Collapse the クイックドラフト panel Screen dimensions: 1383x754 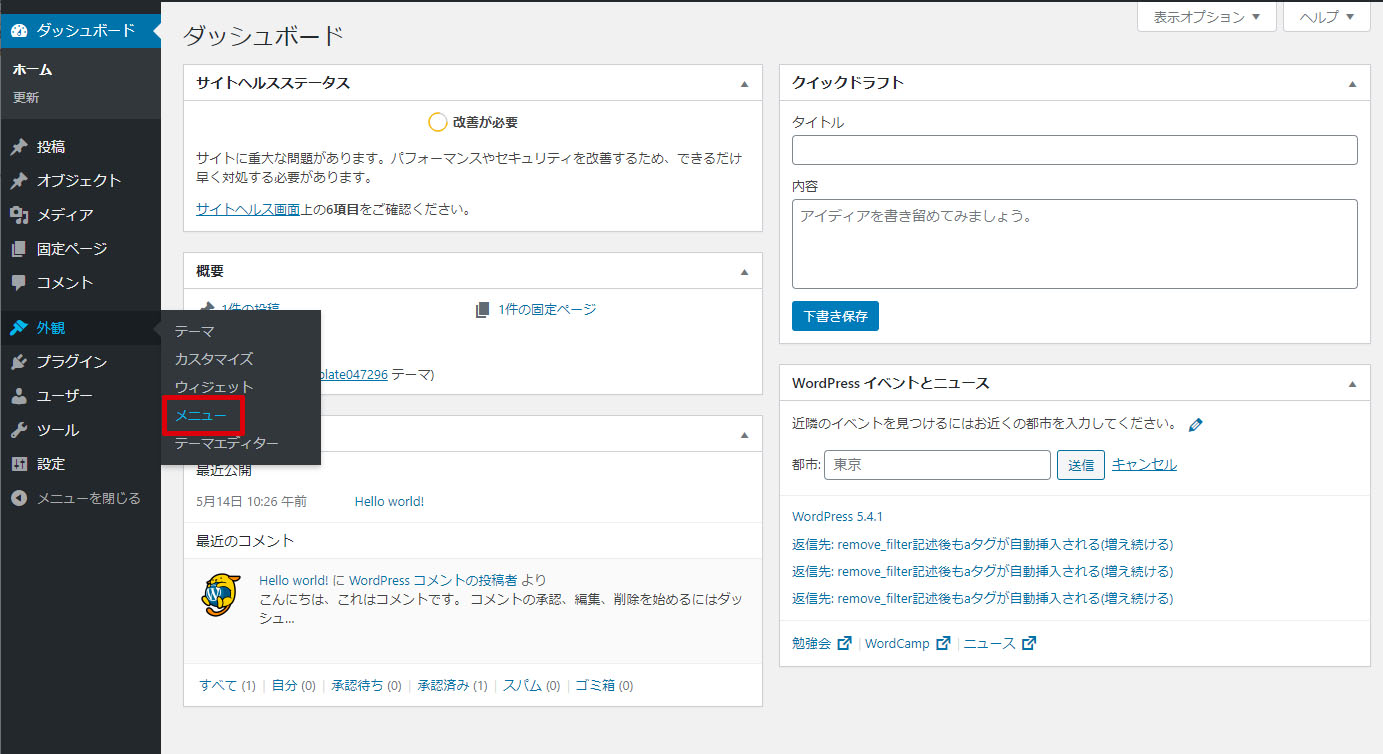click(1352, 84)
